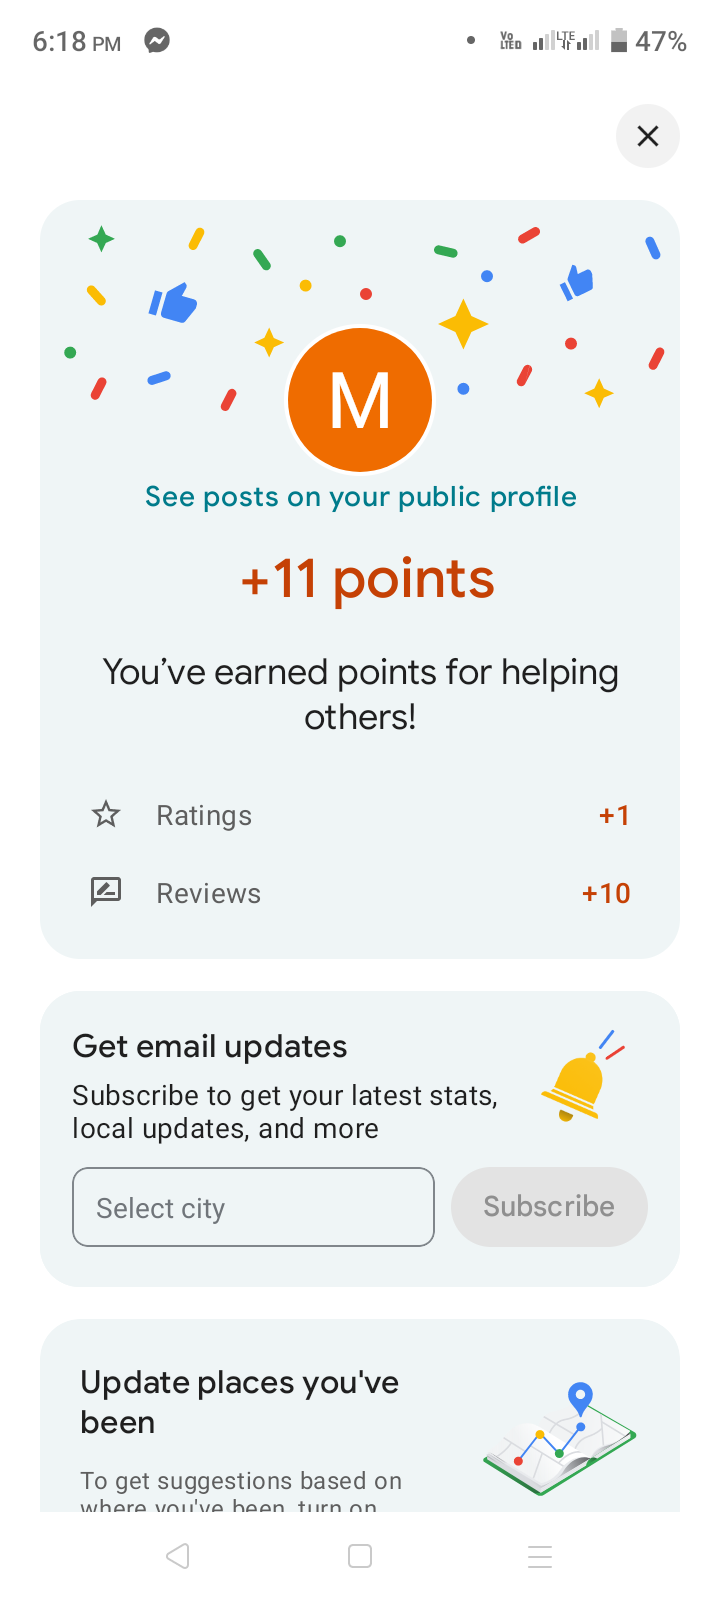Open Update places you've been card
Viewport: 720px width, 1600px height.
coord(240,1402)
